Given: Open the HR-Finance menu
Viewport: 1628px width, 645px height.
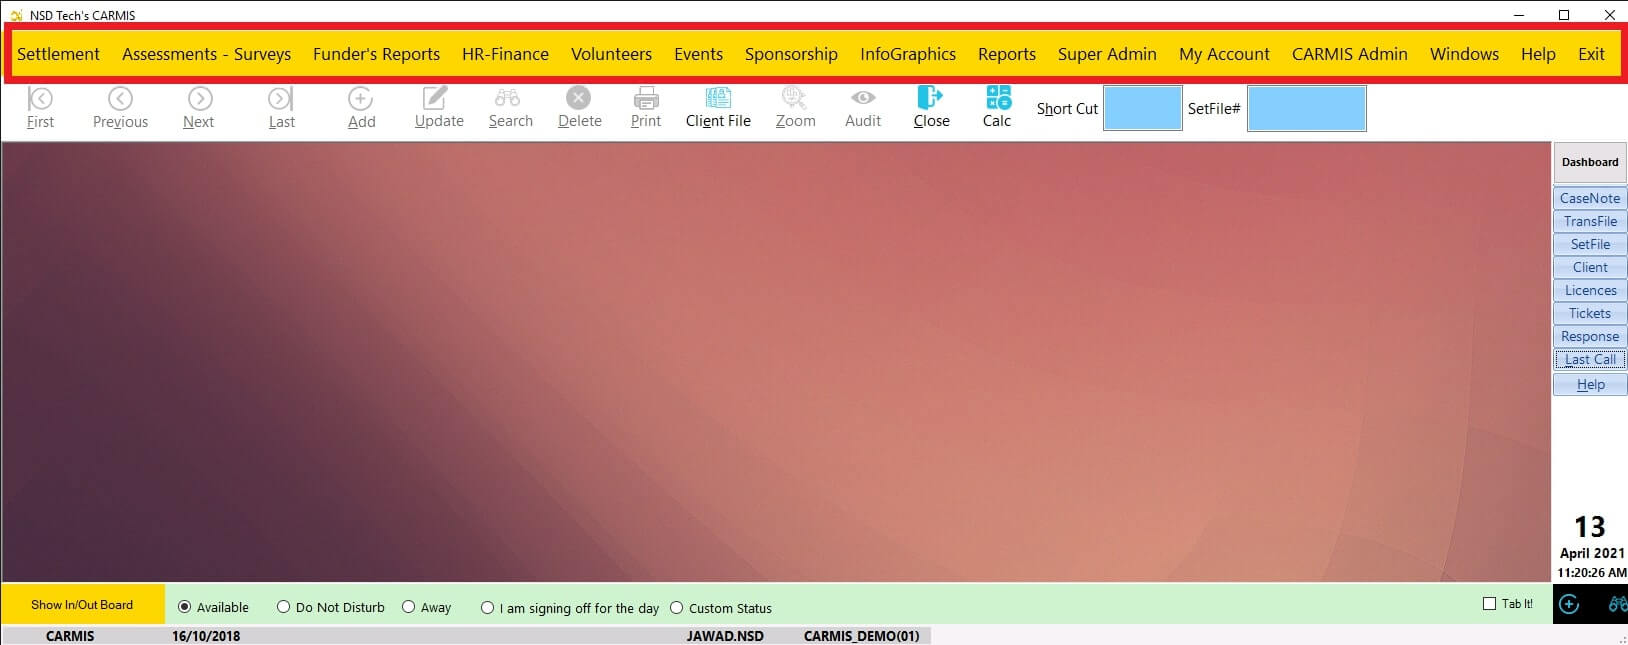Looking at the screenshot, I should coord(505,54).
